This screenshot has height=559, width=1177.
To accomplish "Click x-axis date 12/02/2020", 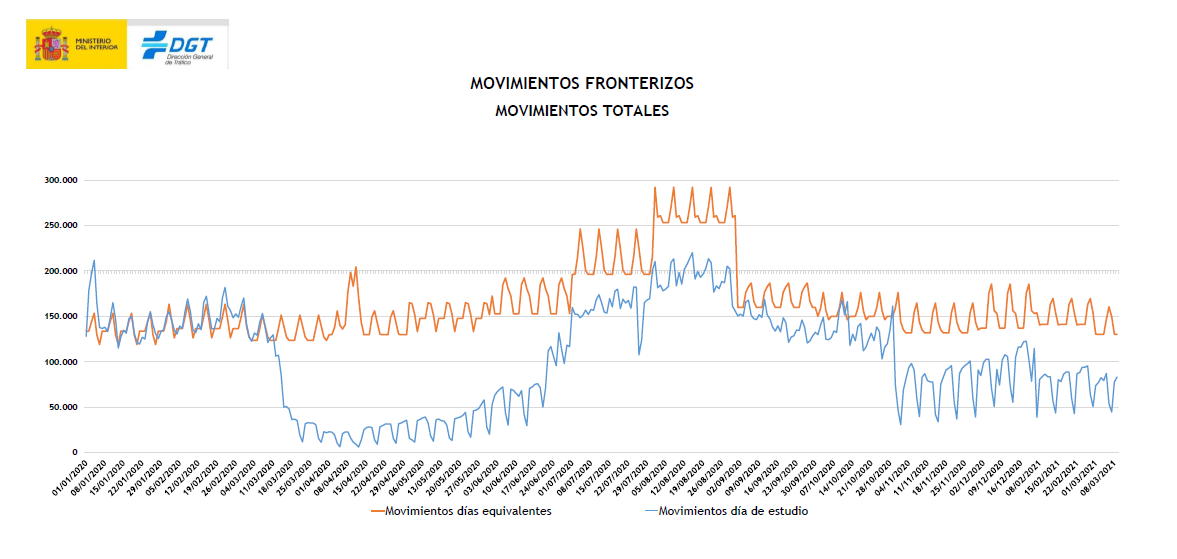I will [182, 476].
